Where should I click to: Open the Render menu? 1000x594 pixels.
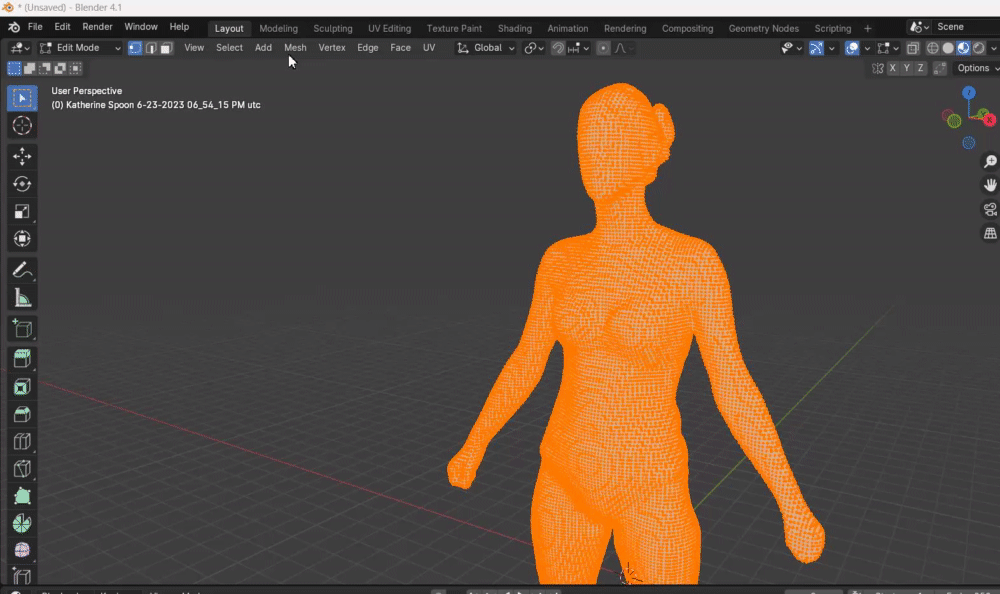point(98,27)
